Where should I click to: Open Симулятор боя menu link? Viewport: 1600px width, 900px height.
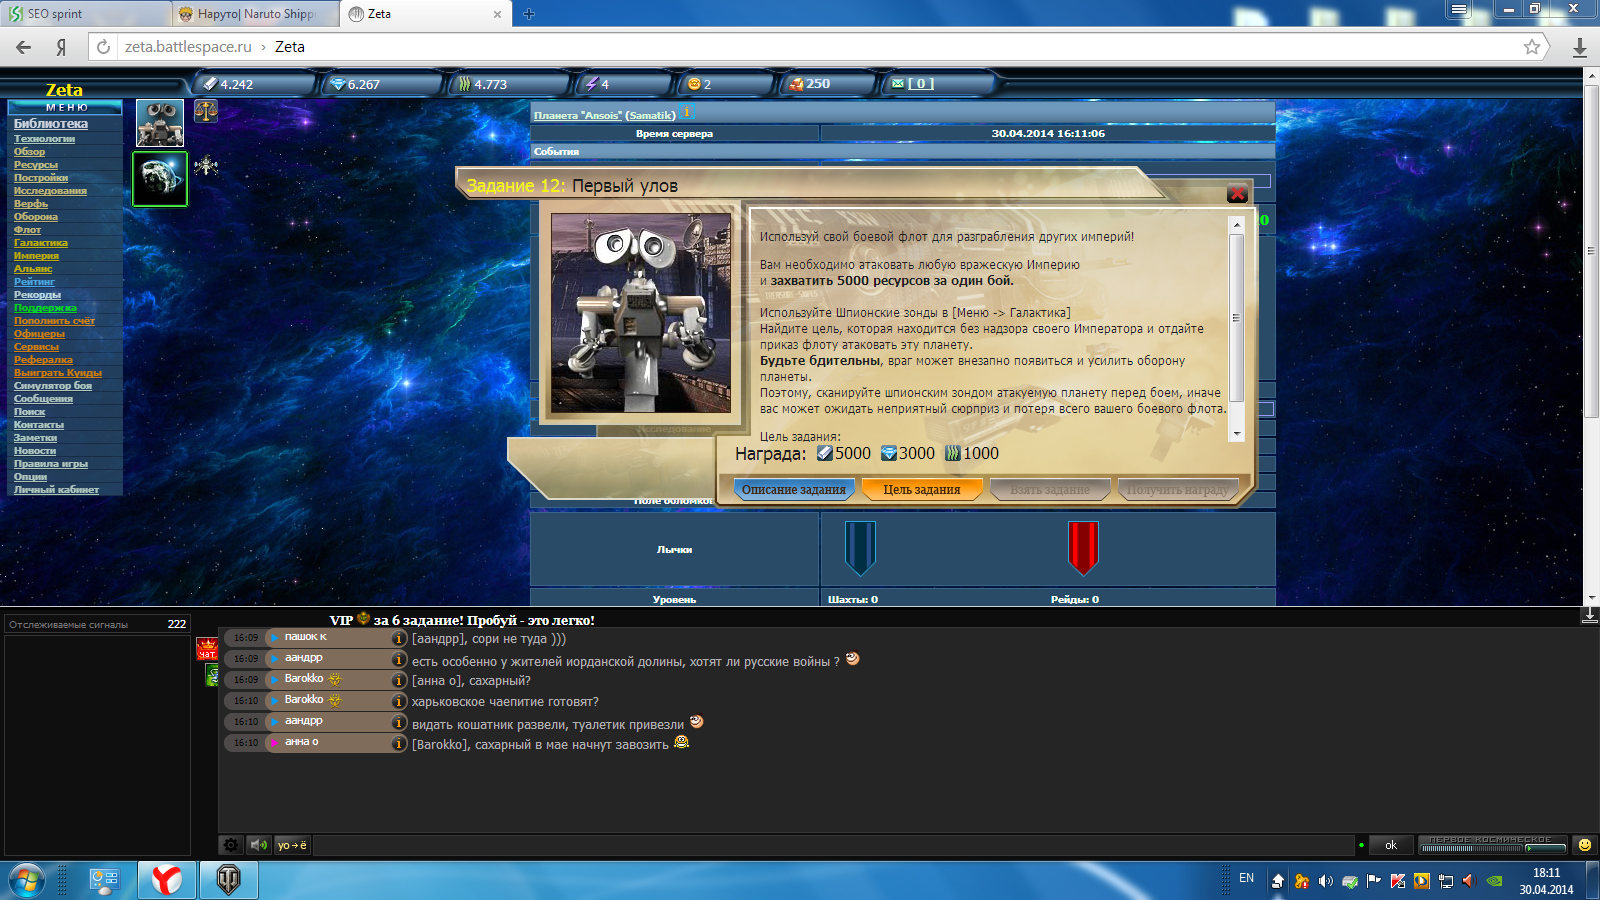[53, 386]
